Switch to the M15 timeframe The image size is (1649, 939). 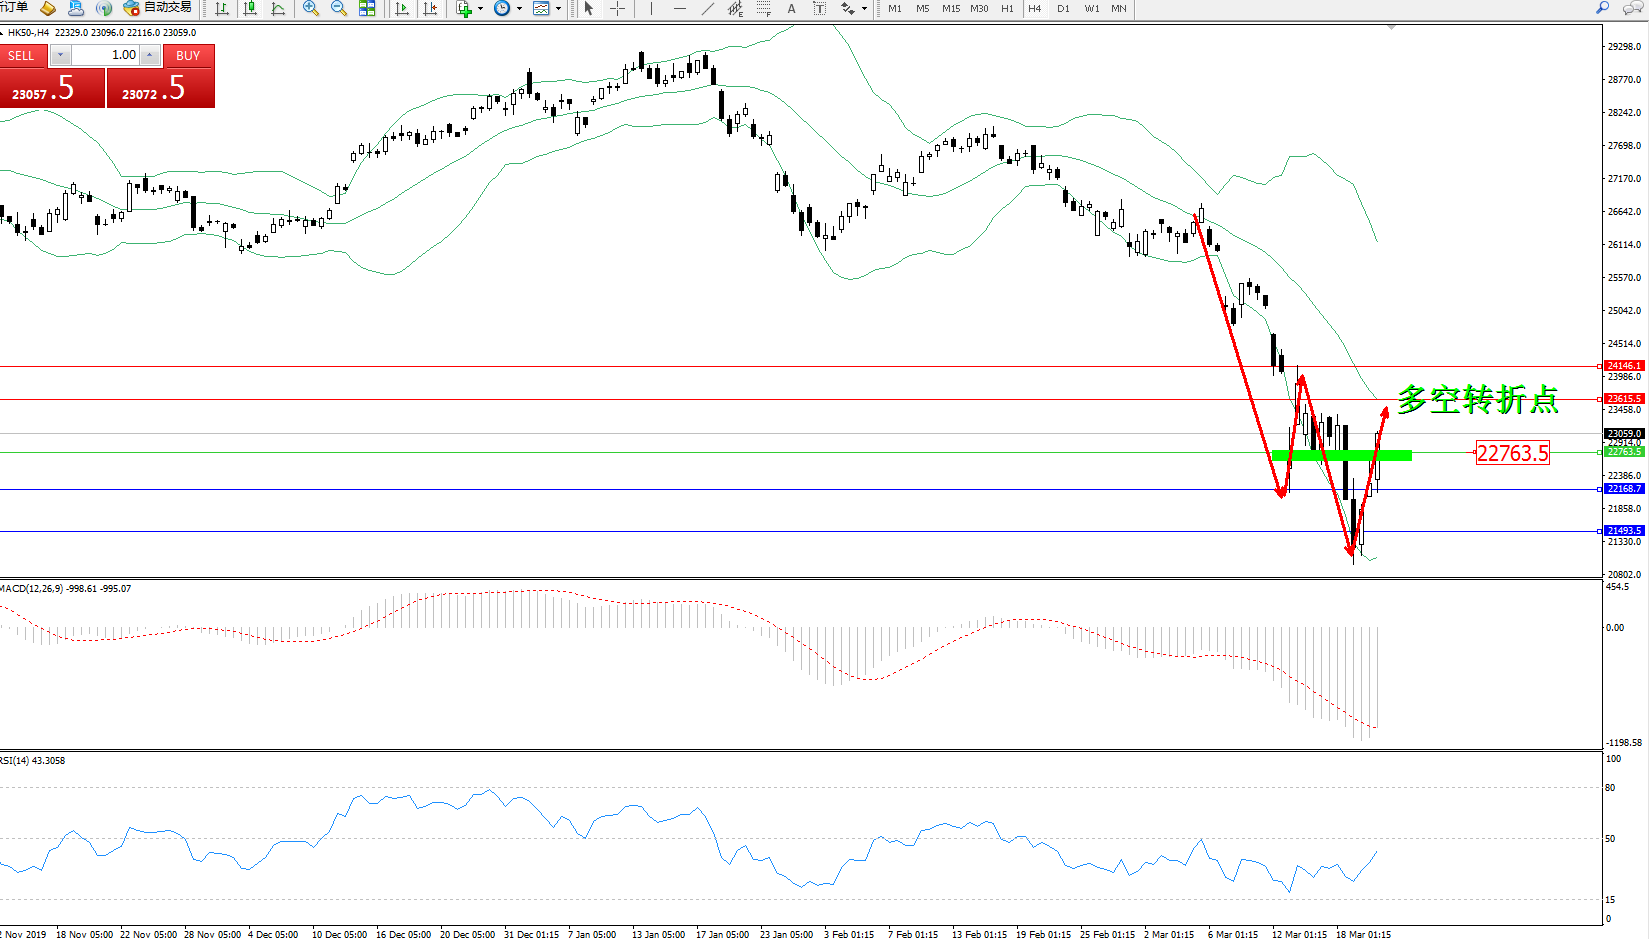tap(950, 8)
